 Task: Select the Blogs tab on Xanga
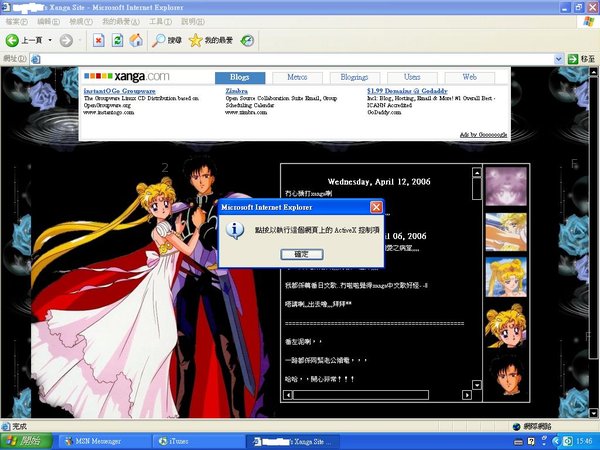pyautogui.click(x=240, y=77)
